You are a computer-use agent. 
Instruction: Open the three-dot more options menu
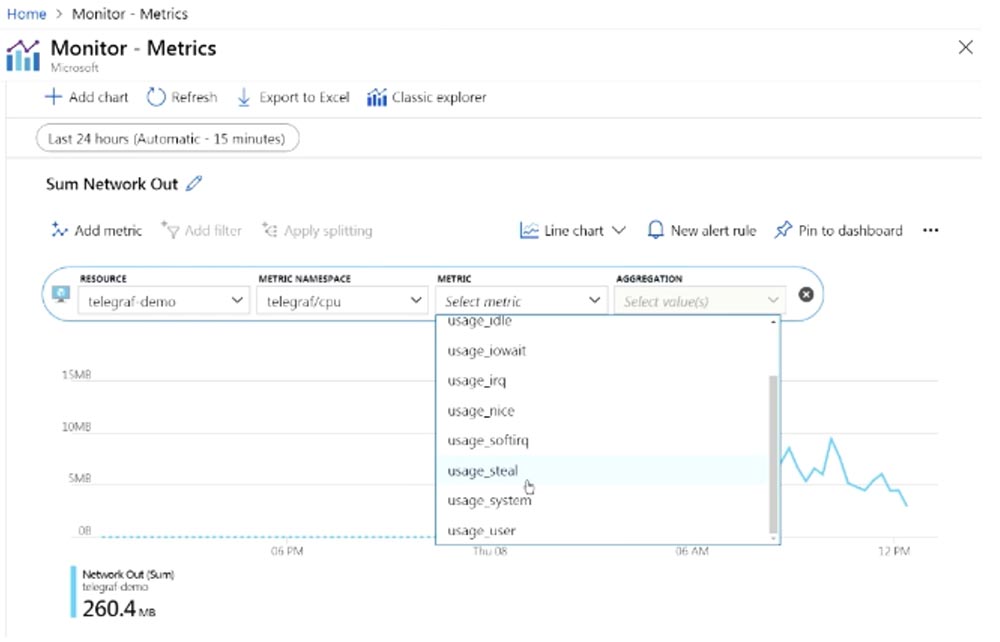point(931,231)
